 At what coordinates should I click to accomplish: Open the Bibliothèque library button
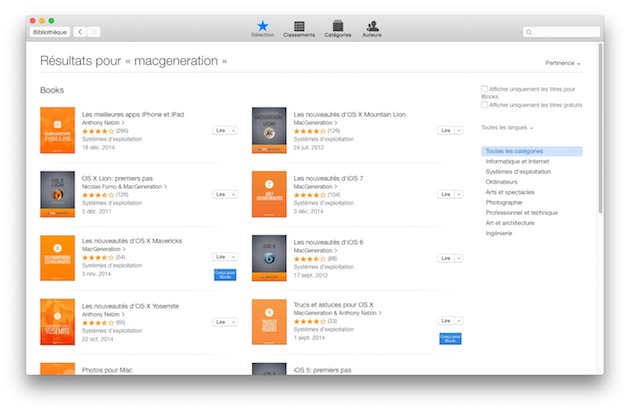50,32
